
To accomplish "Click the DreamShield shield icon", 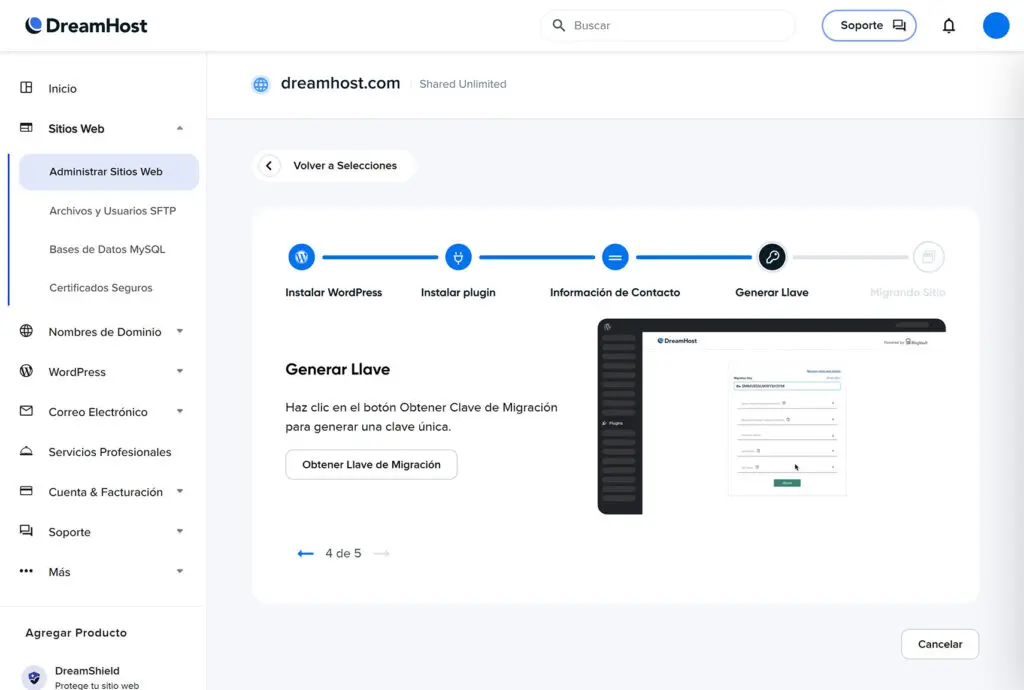I will [x=34, y=678].
